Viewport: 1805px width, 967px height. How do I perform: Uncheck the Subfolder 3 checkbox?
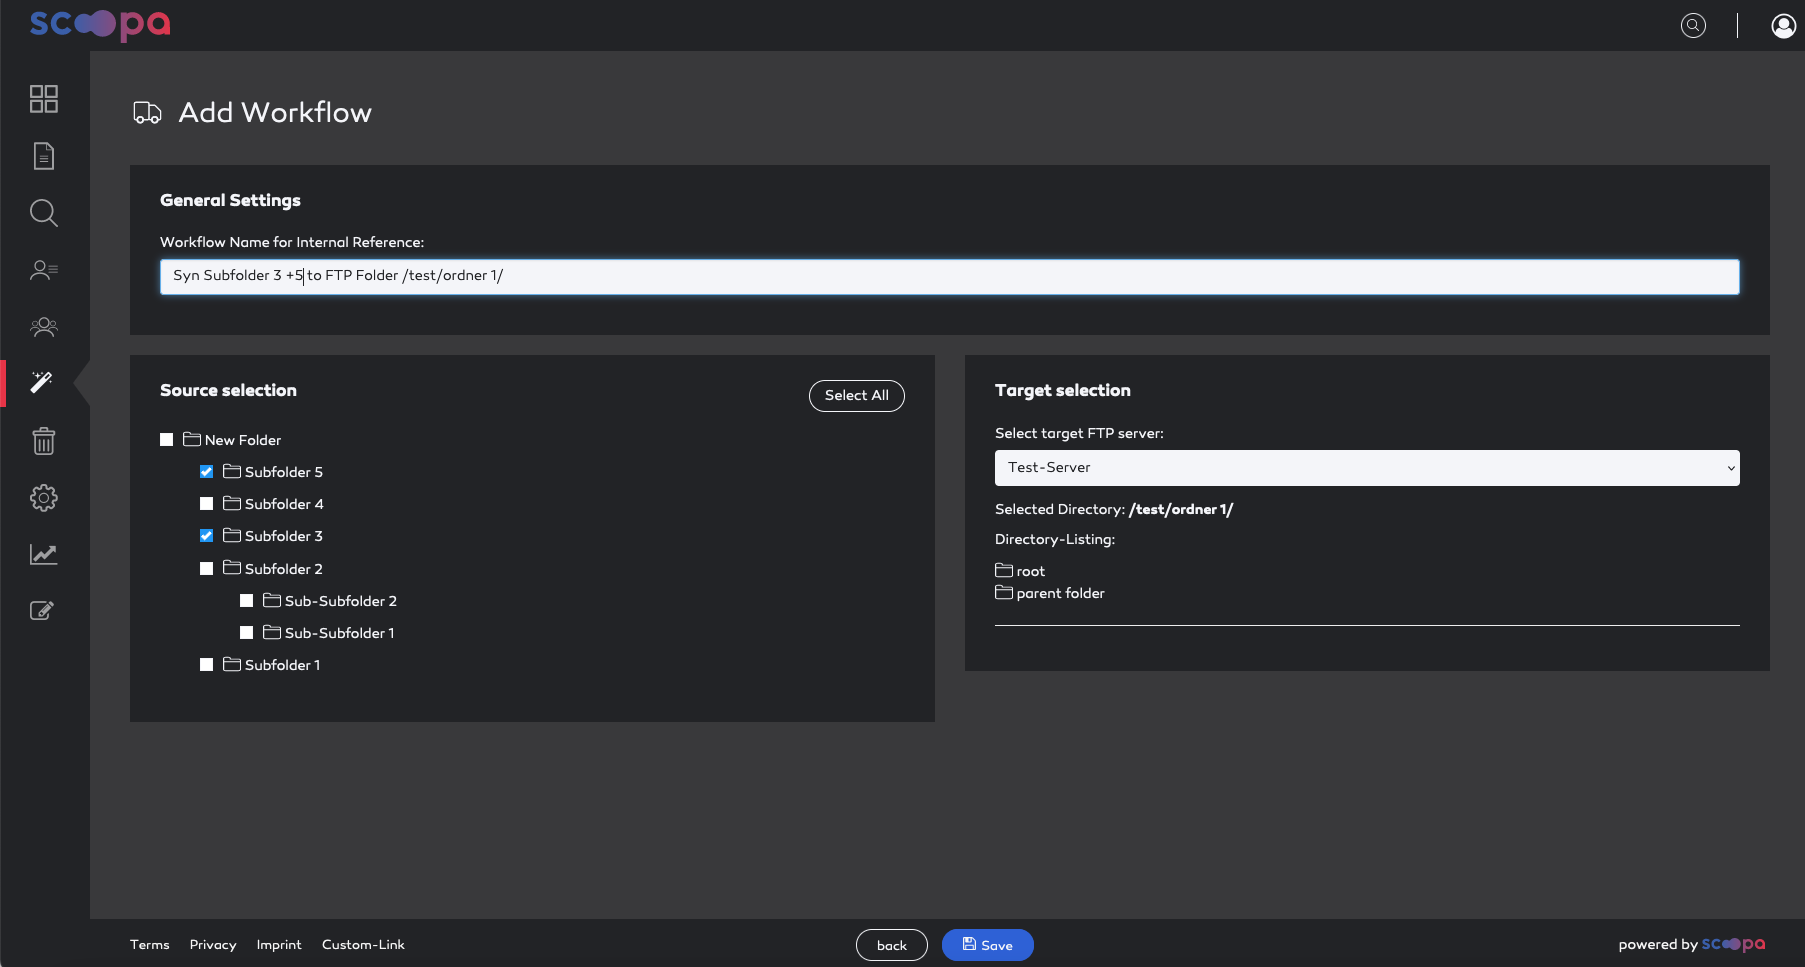[207, 536]
